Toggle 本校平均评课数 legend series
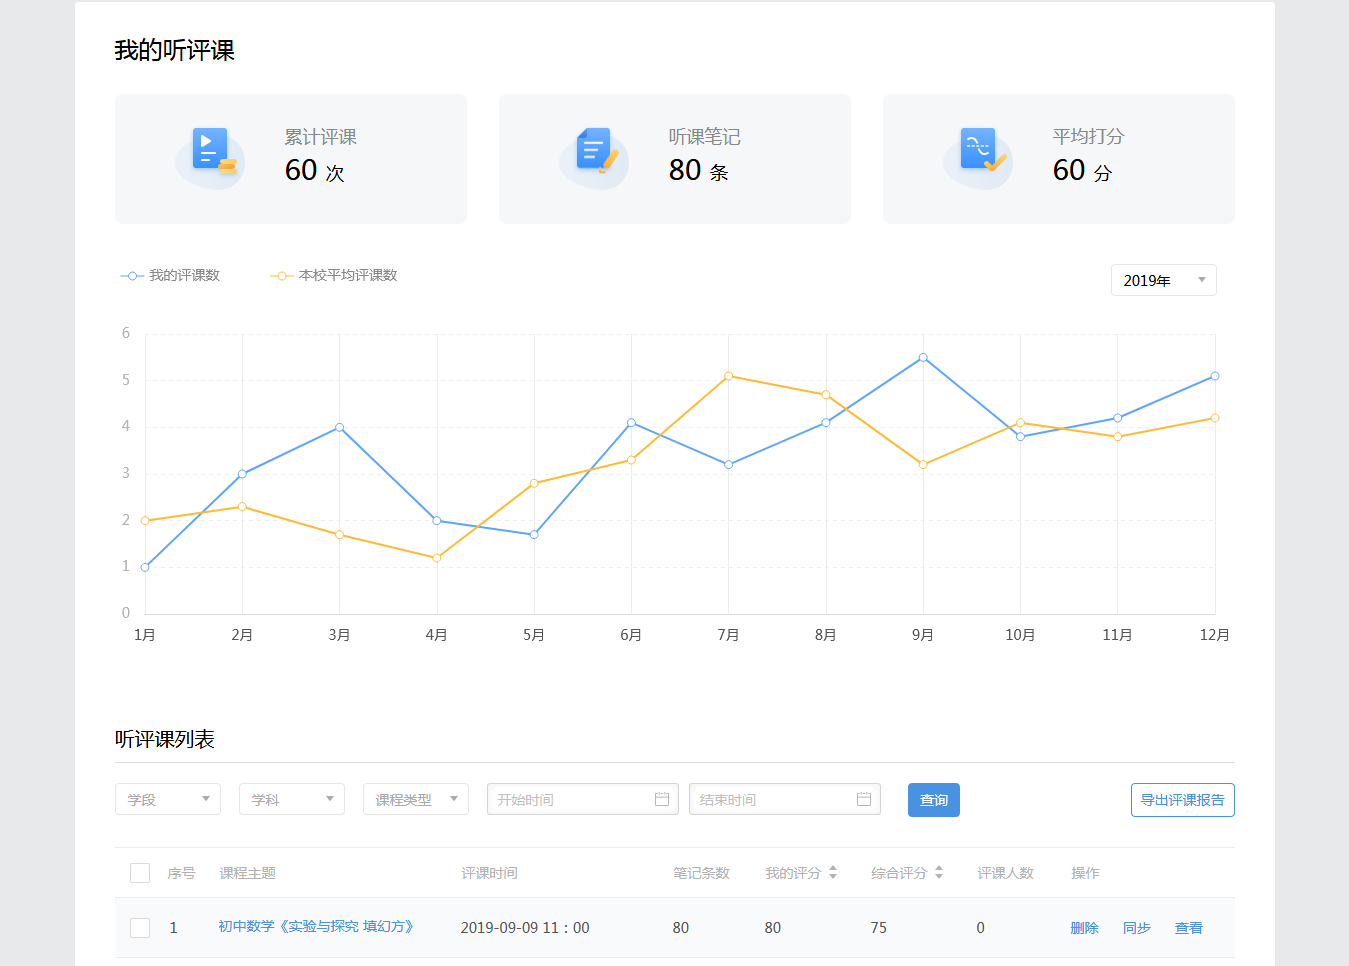This screenshot has width=1349, height=966. tap(334, 276)
